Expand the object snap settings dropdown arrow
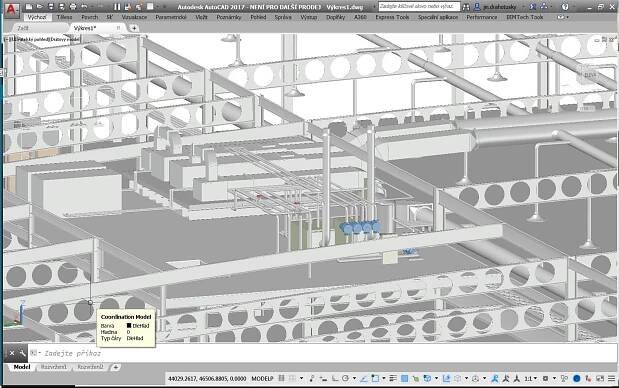This screenshot has height=388, width=619. pyautogui.click(x=383, y=379)
